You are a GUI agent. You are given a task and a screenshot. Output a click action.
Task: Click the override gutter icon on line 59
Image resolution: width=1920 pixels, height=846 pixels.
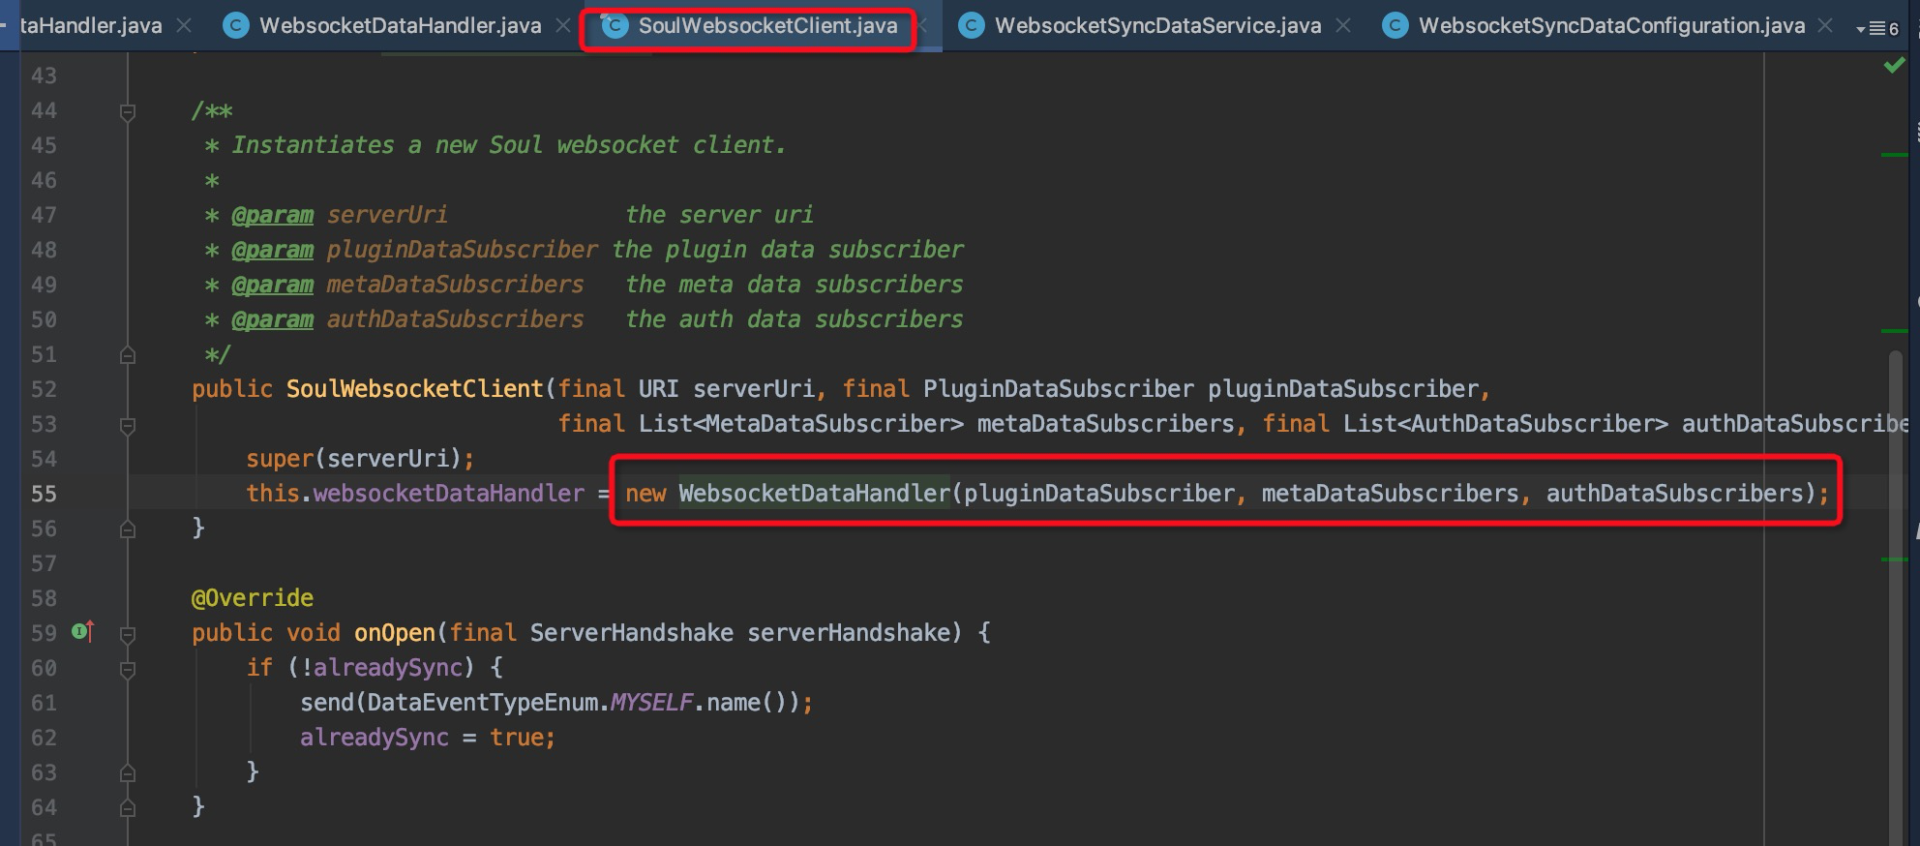pyautogui.click(x=83, y=632)
